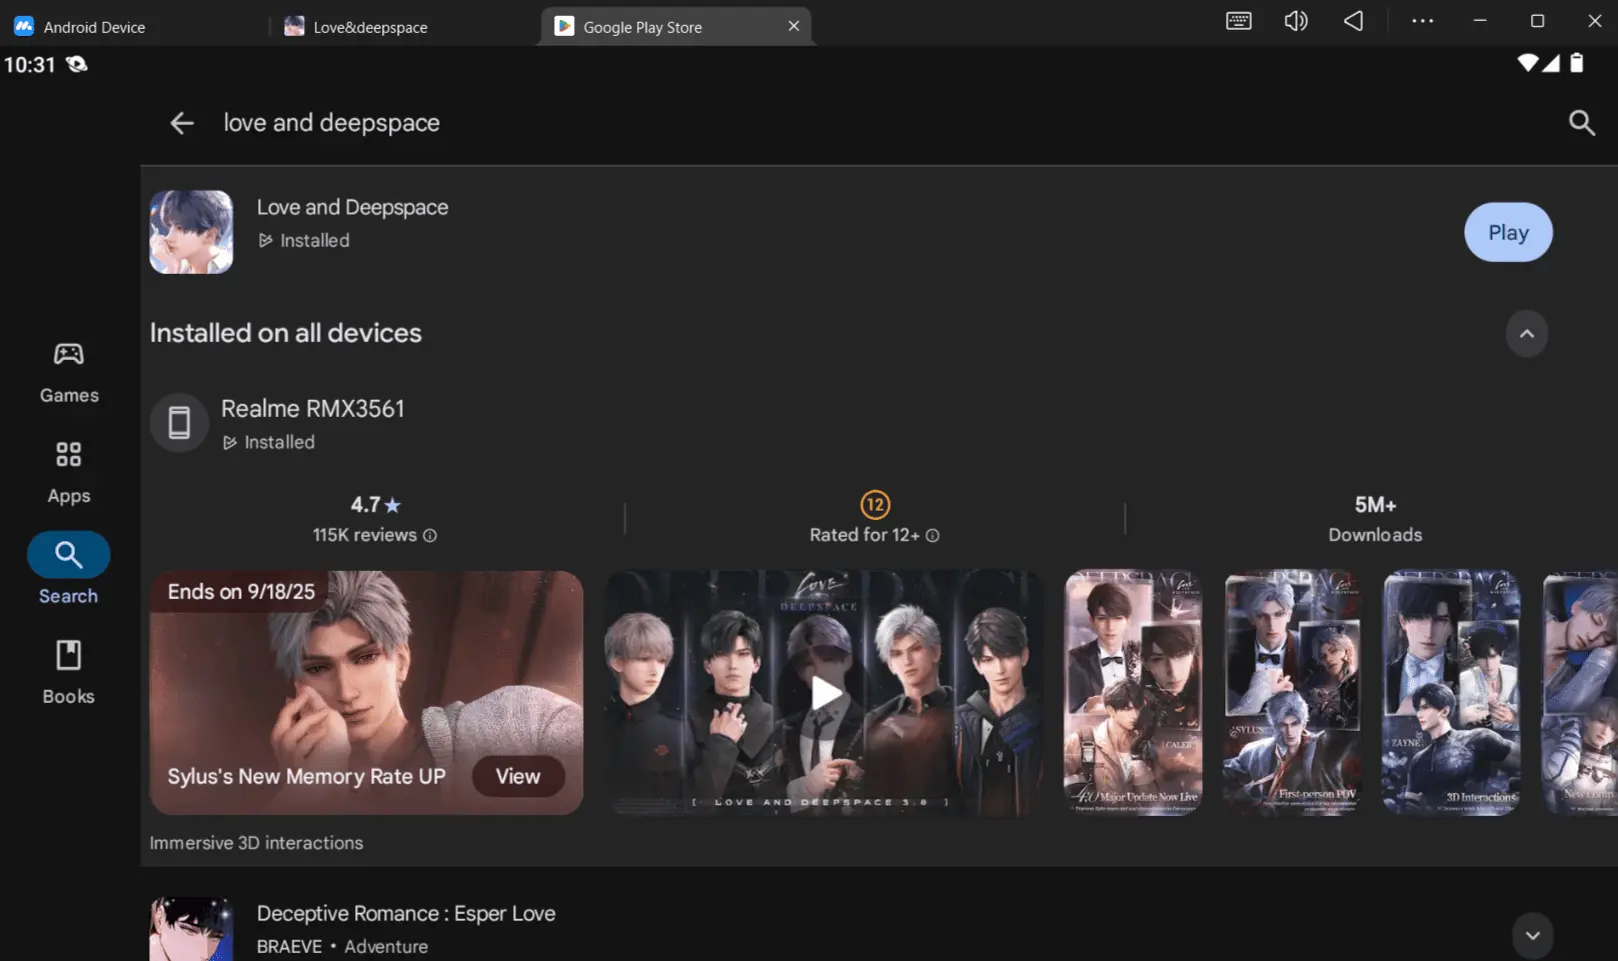Click the 12 age rating badge

(875, 505)
